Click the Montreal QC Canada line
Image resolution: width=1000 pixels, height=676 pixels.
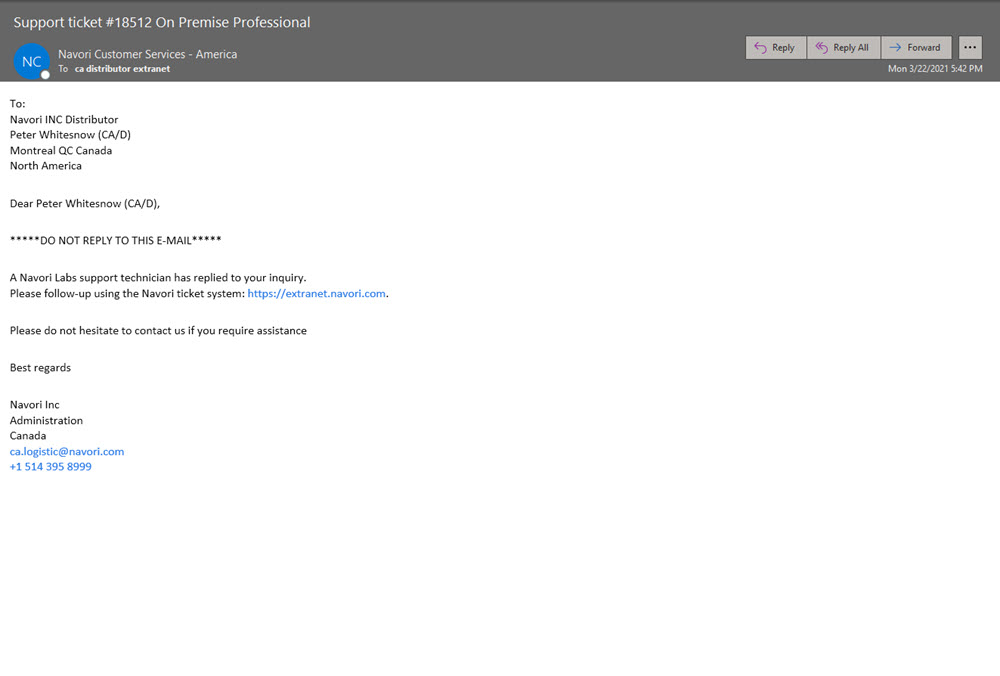(x=61, y=151)
